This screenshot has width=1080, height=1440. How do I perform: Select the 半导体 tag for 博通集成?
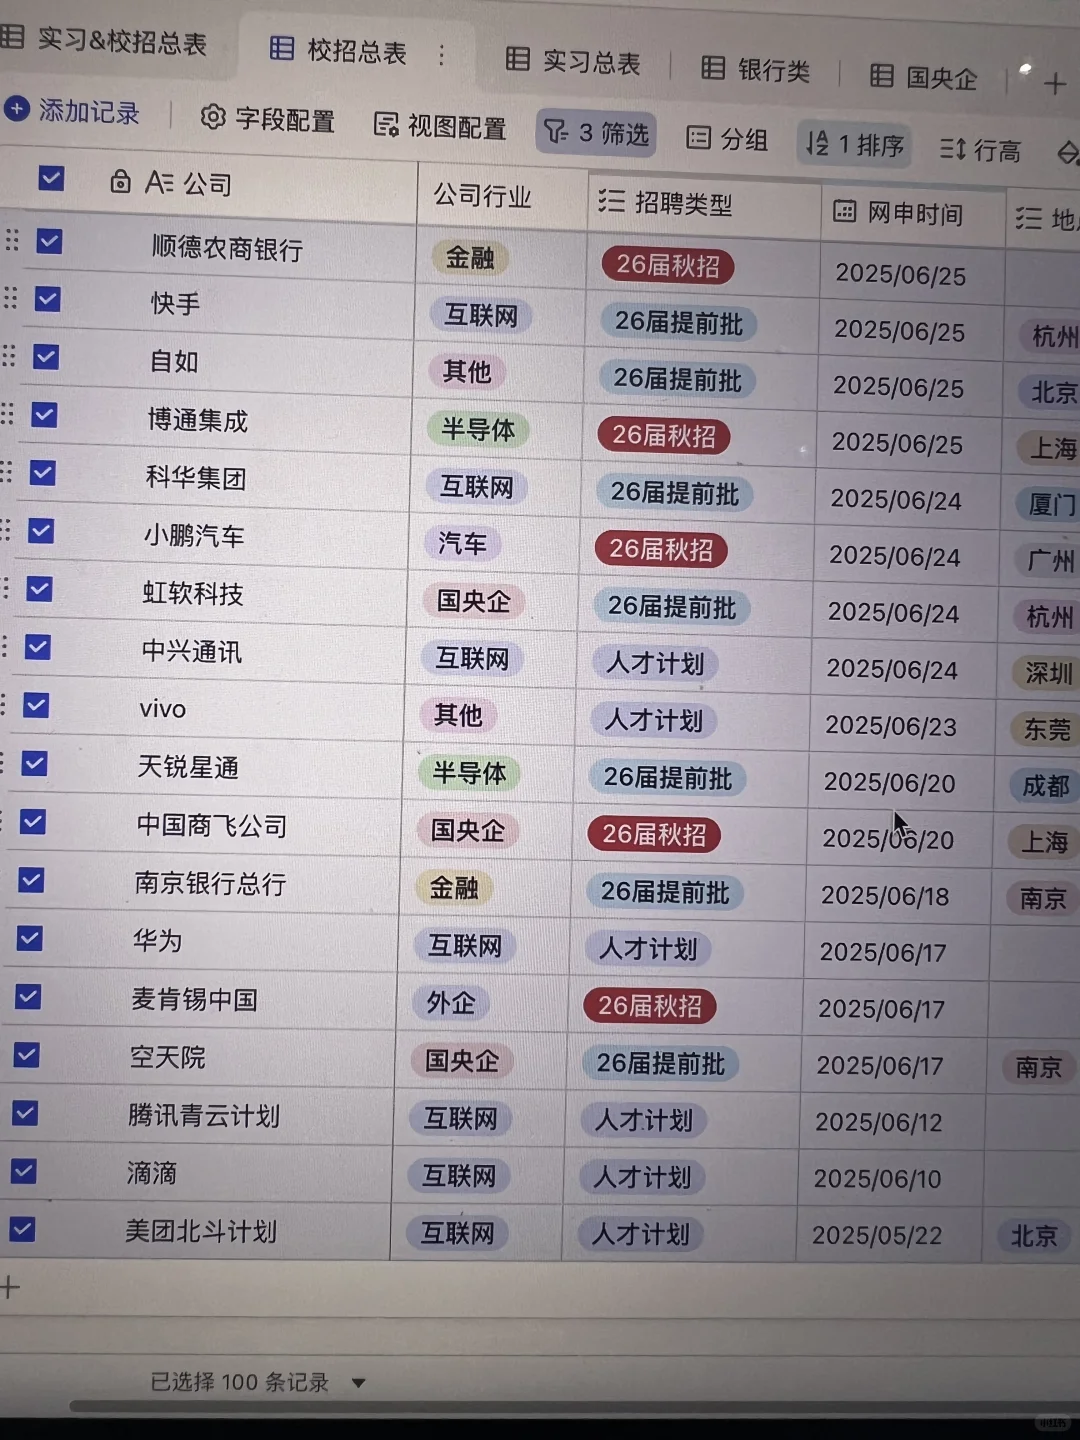478,430
